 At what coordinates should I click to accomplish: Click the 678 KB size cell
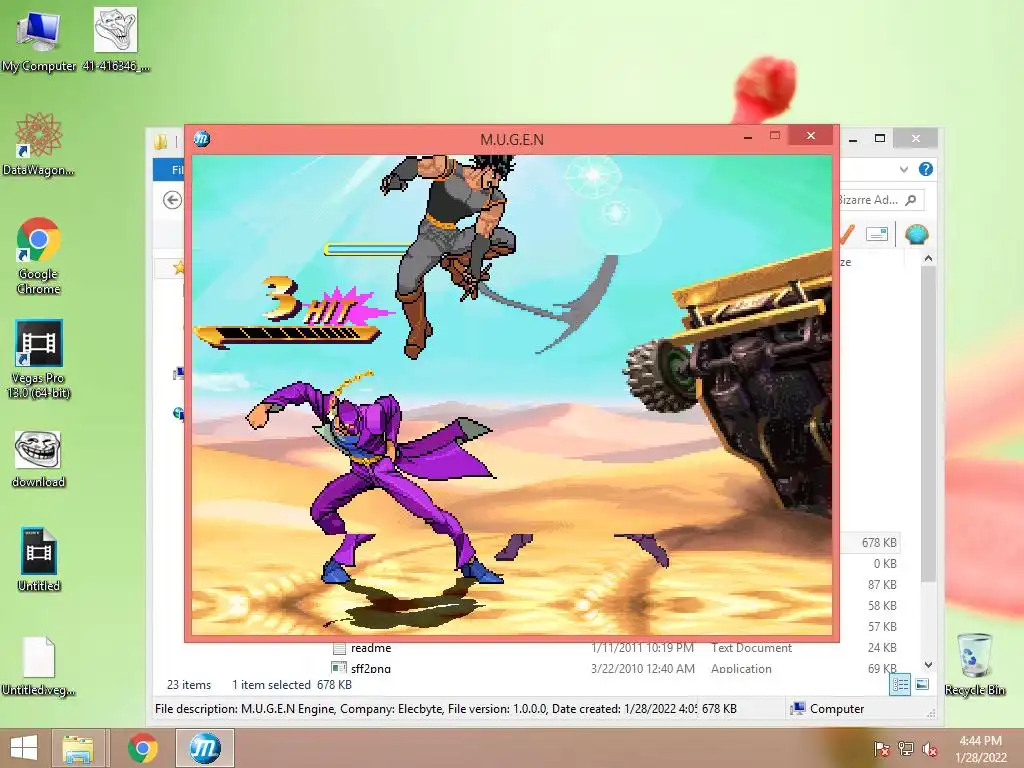[x=878, y=543]
